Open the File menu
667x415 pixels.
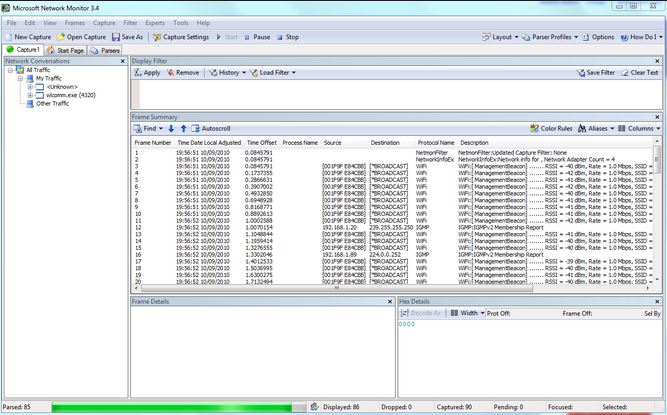point(11,23)
